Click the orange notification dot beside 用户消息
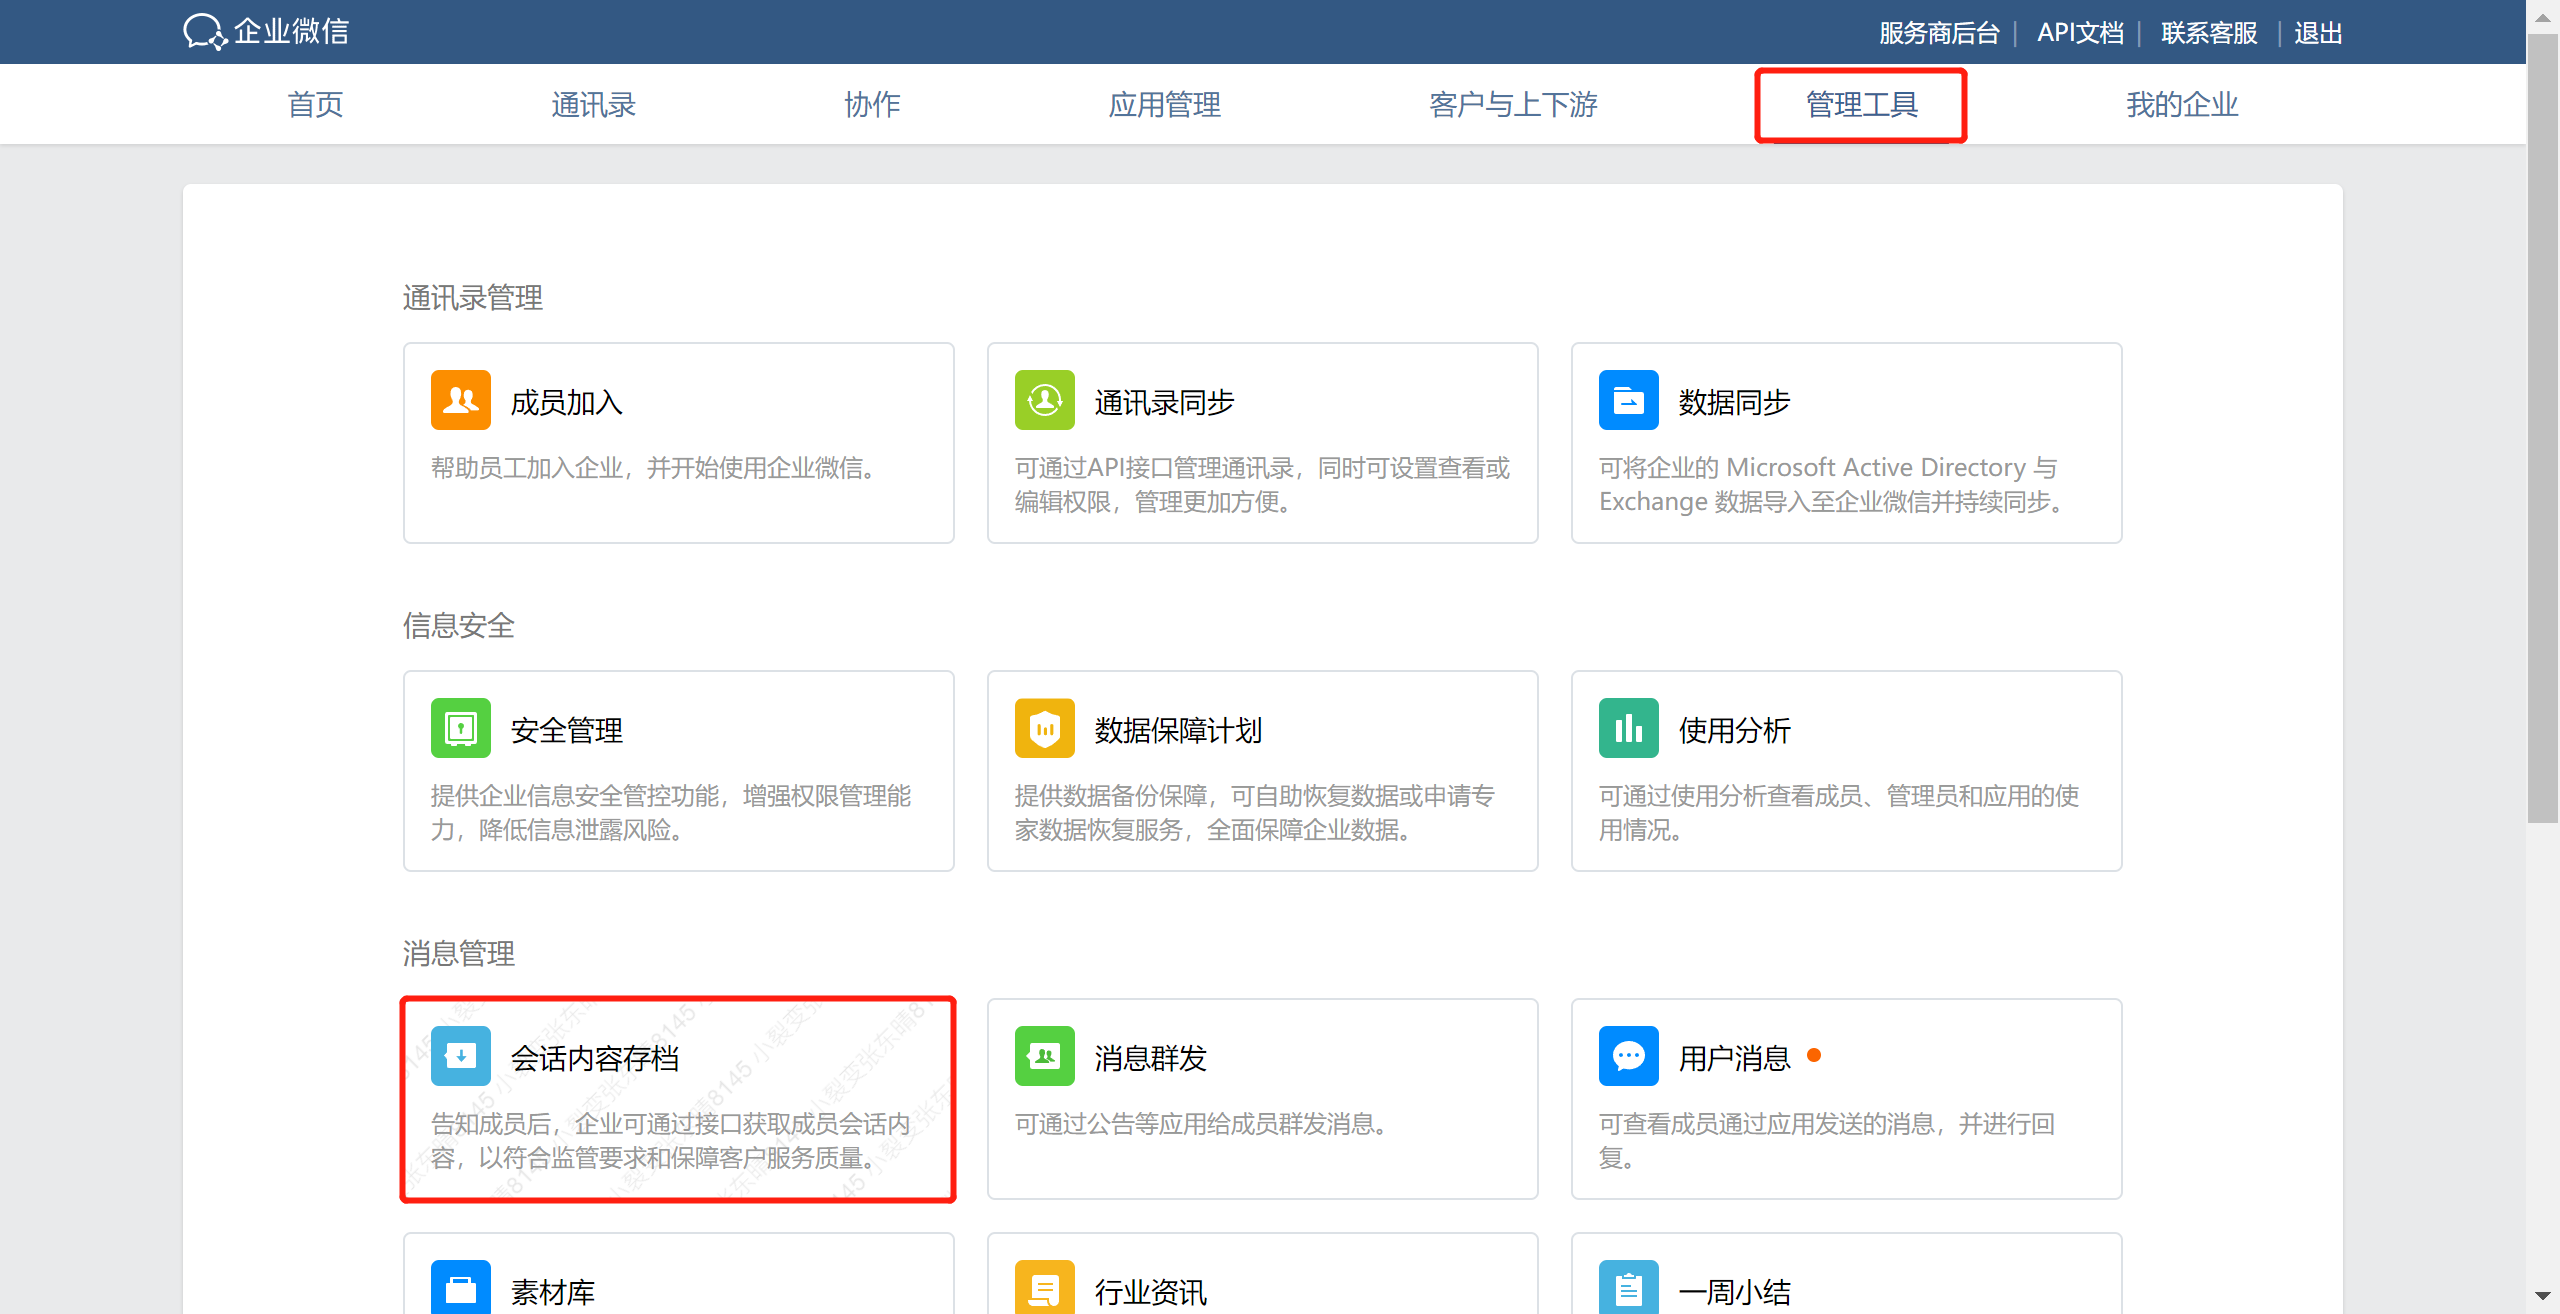Screen dimensions: 2560x1314 tap(1814, 1055)
